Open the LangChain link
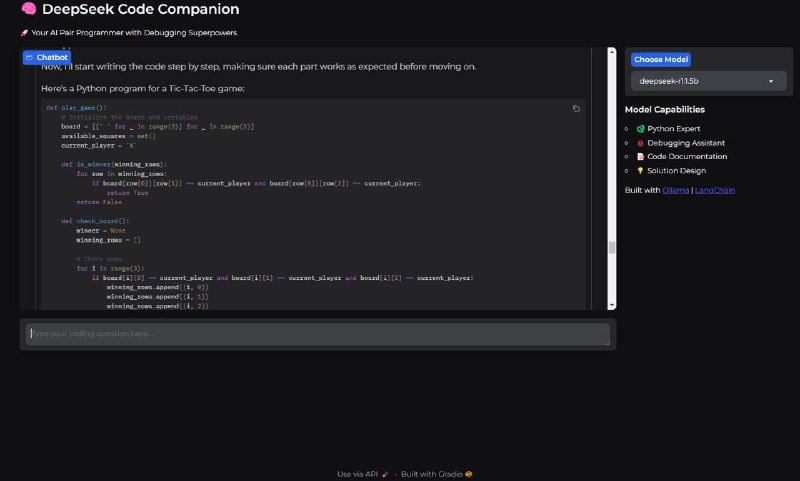Screen dimensions: 800x481 (x=715, y=190)
